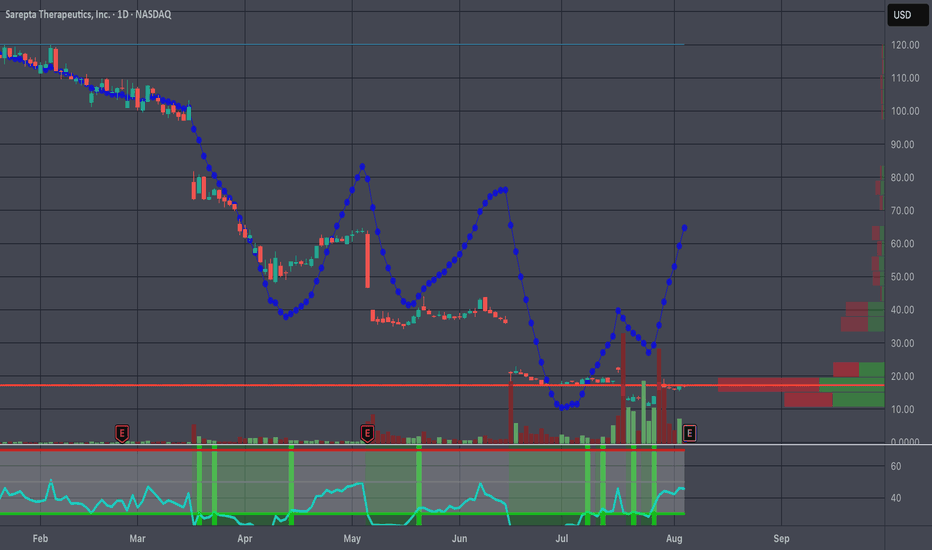Click the 80.00 price axis label

click(x=902, y=177)
